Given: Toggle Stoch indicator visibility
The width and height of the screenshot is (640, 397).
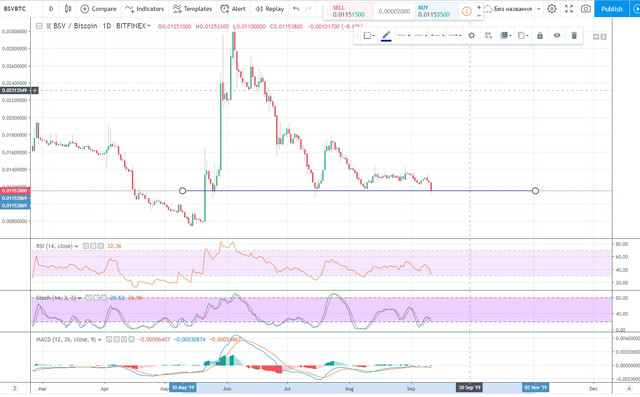Looking at the screenshot, I should [89, 298].
